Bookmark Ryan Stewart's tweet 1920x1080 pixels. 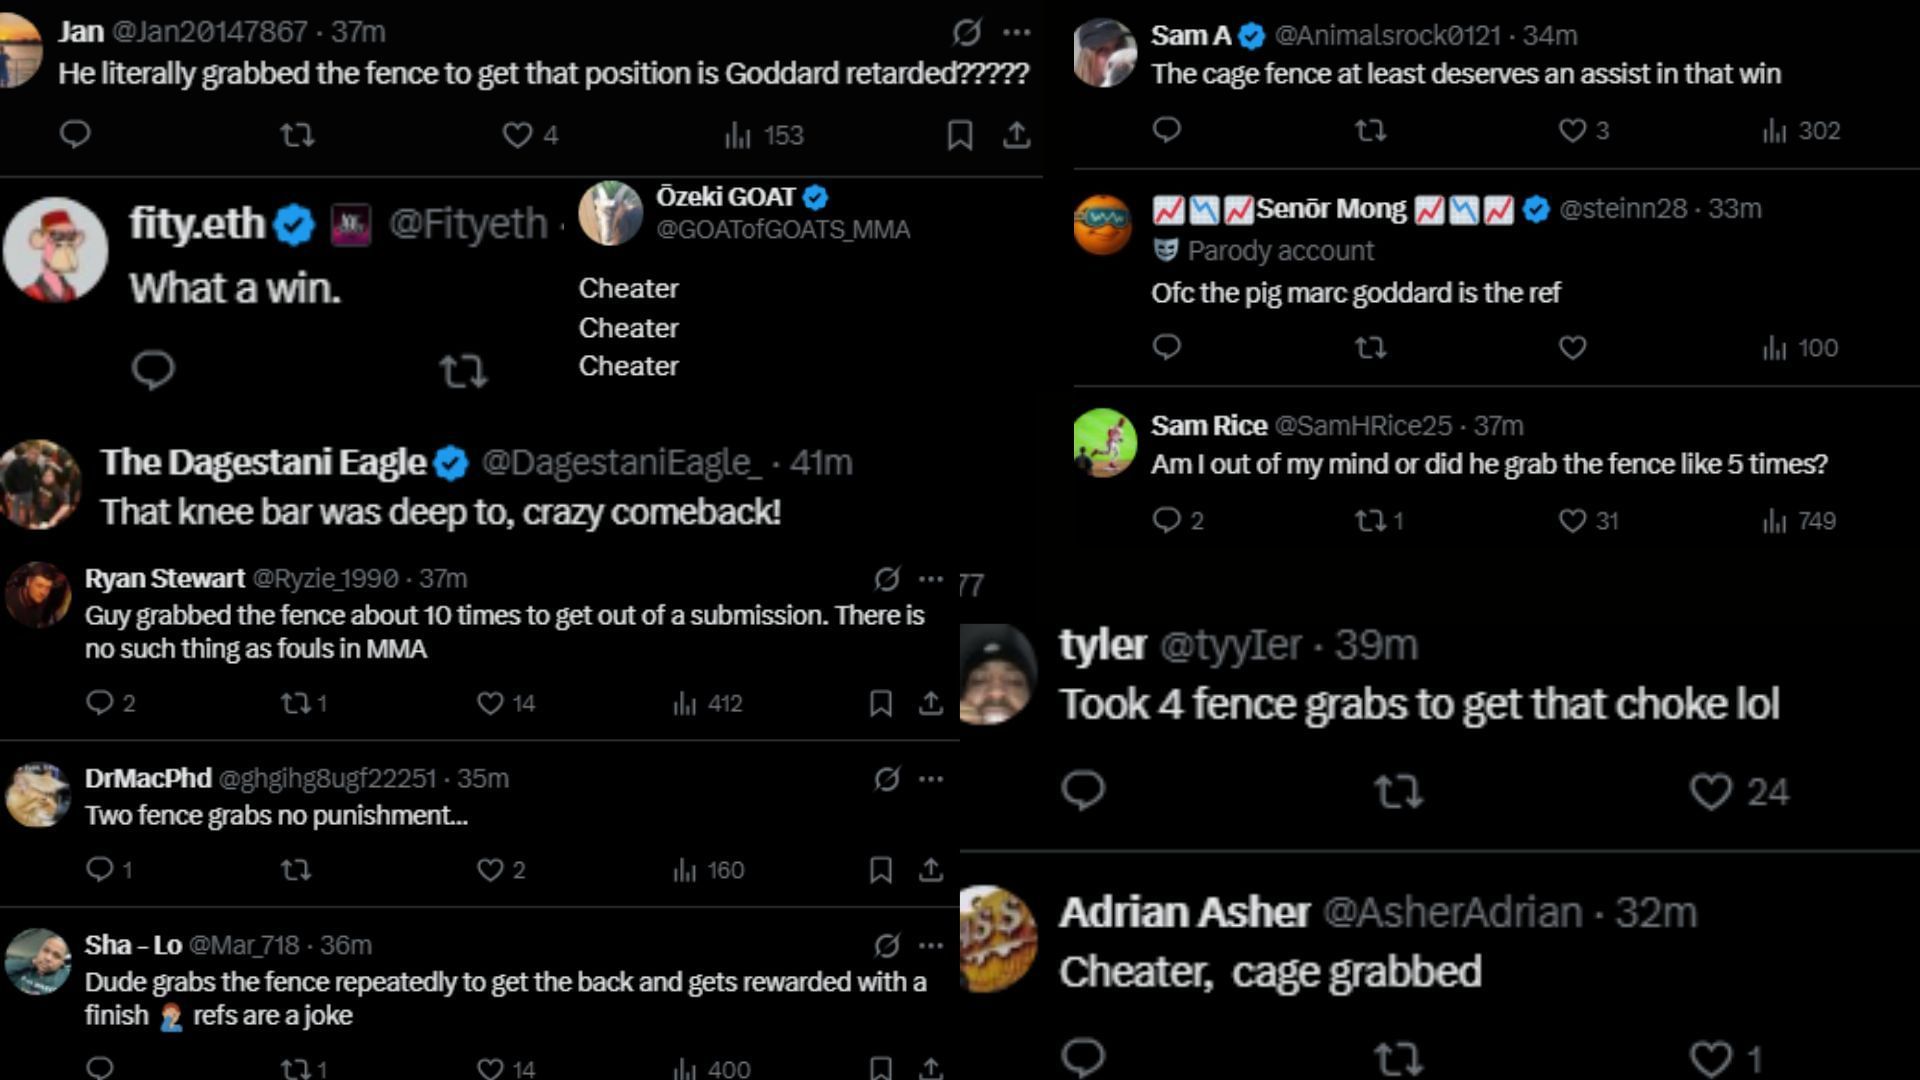tap(880, 703)
